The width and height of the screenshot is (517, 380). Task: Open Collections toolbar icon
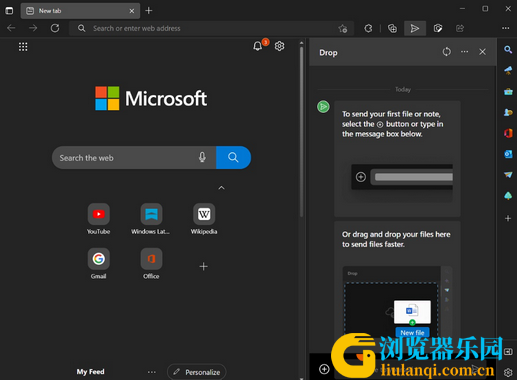392,29
